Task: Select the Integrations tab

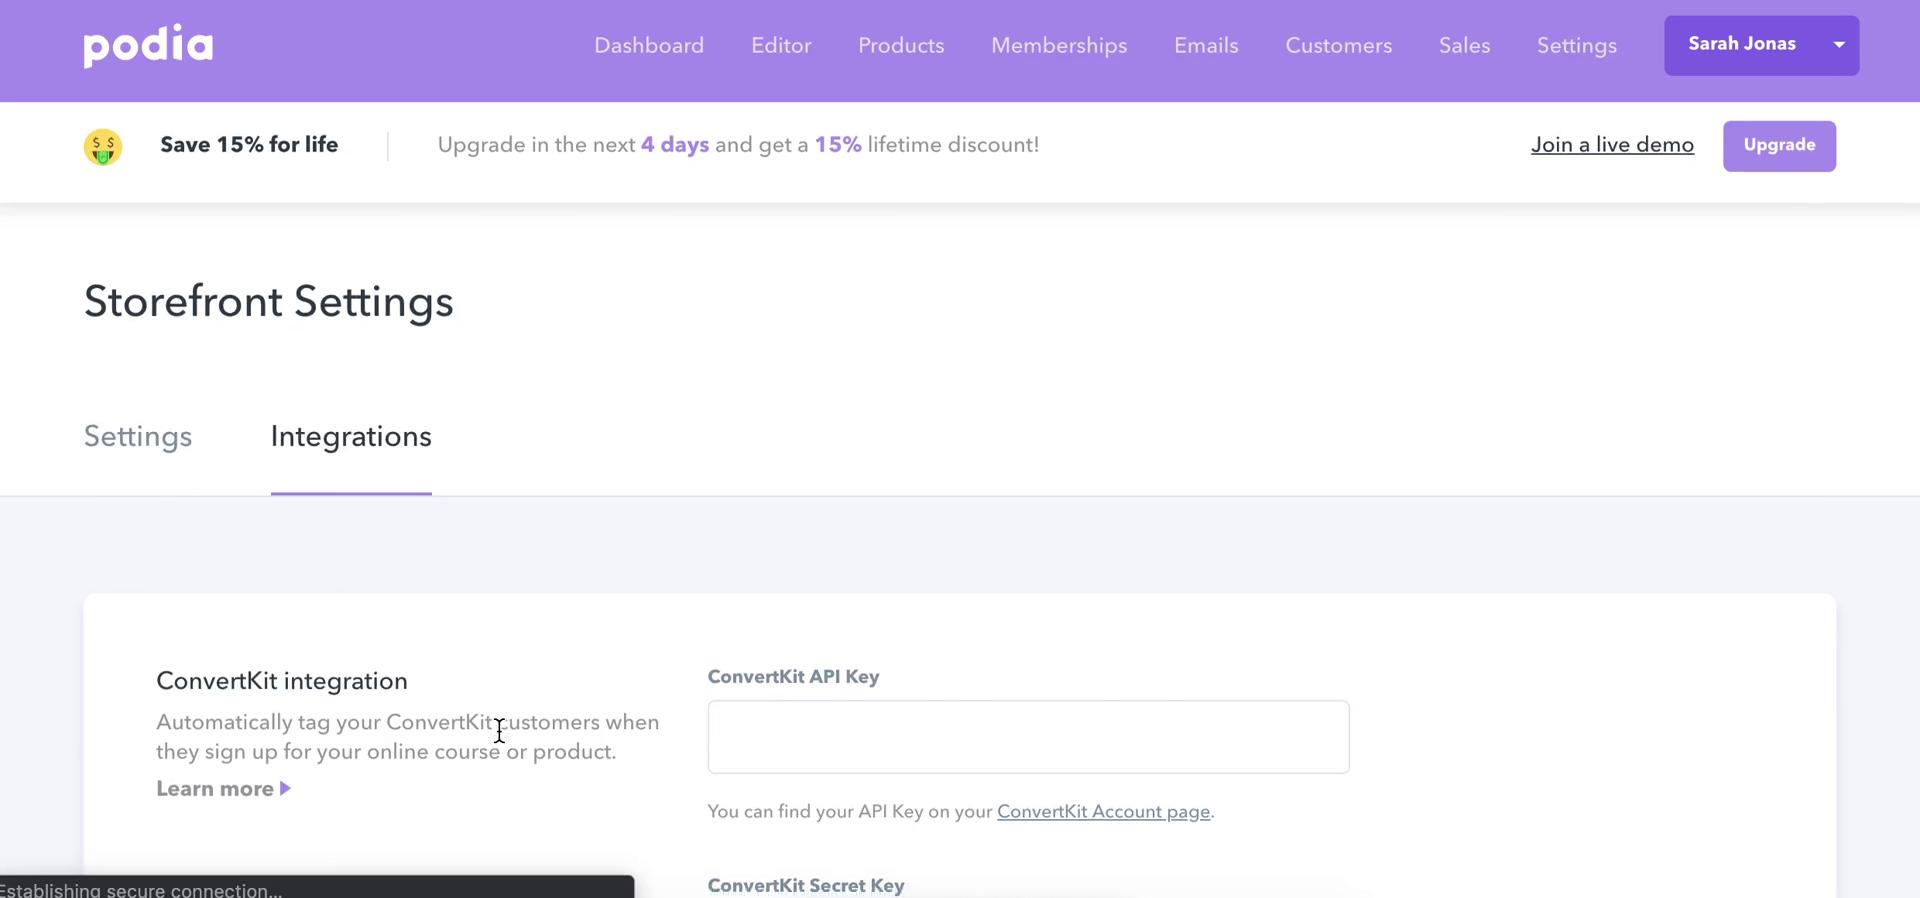Action: (351, 437)
